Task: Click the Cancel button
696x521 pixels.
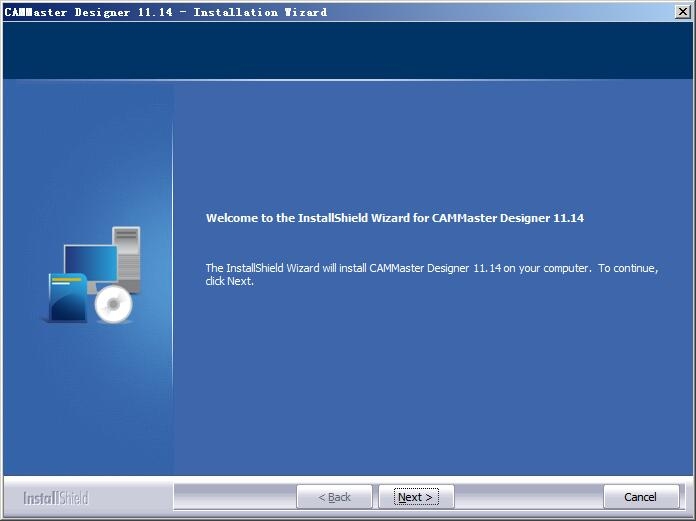Action: 641,497
